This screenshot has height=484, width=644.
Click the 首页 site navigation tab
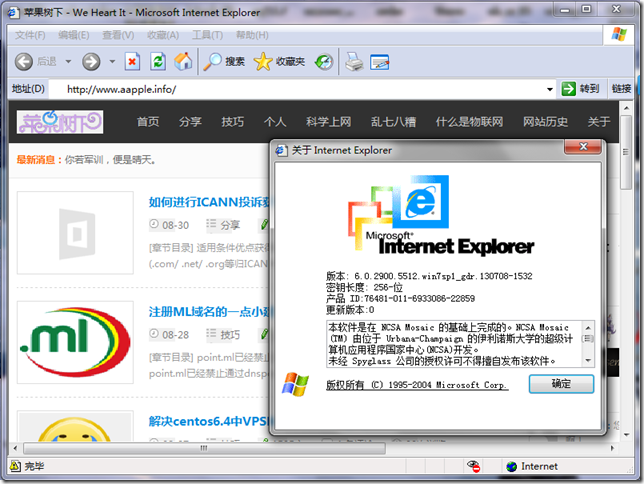(148, 122)
